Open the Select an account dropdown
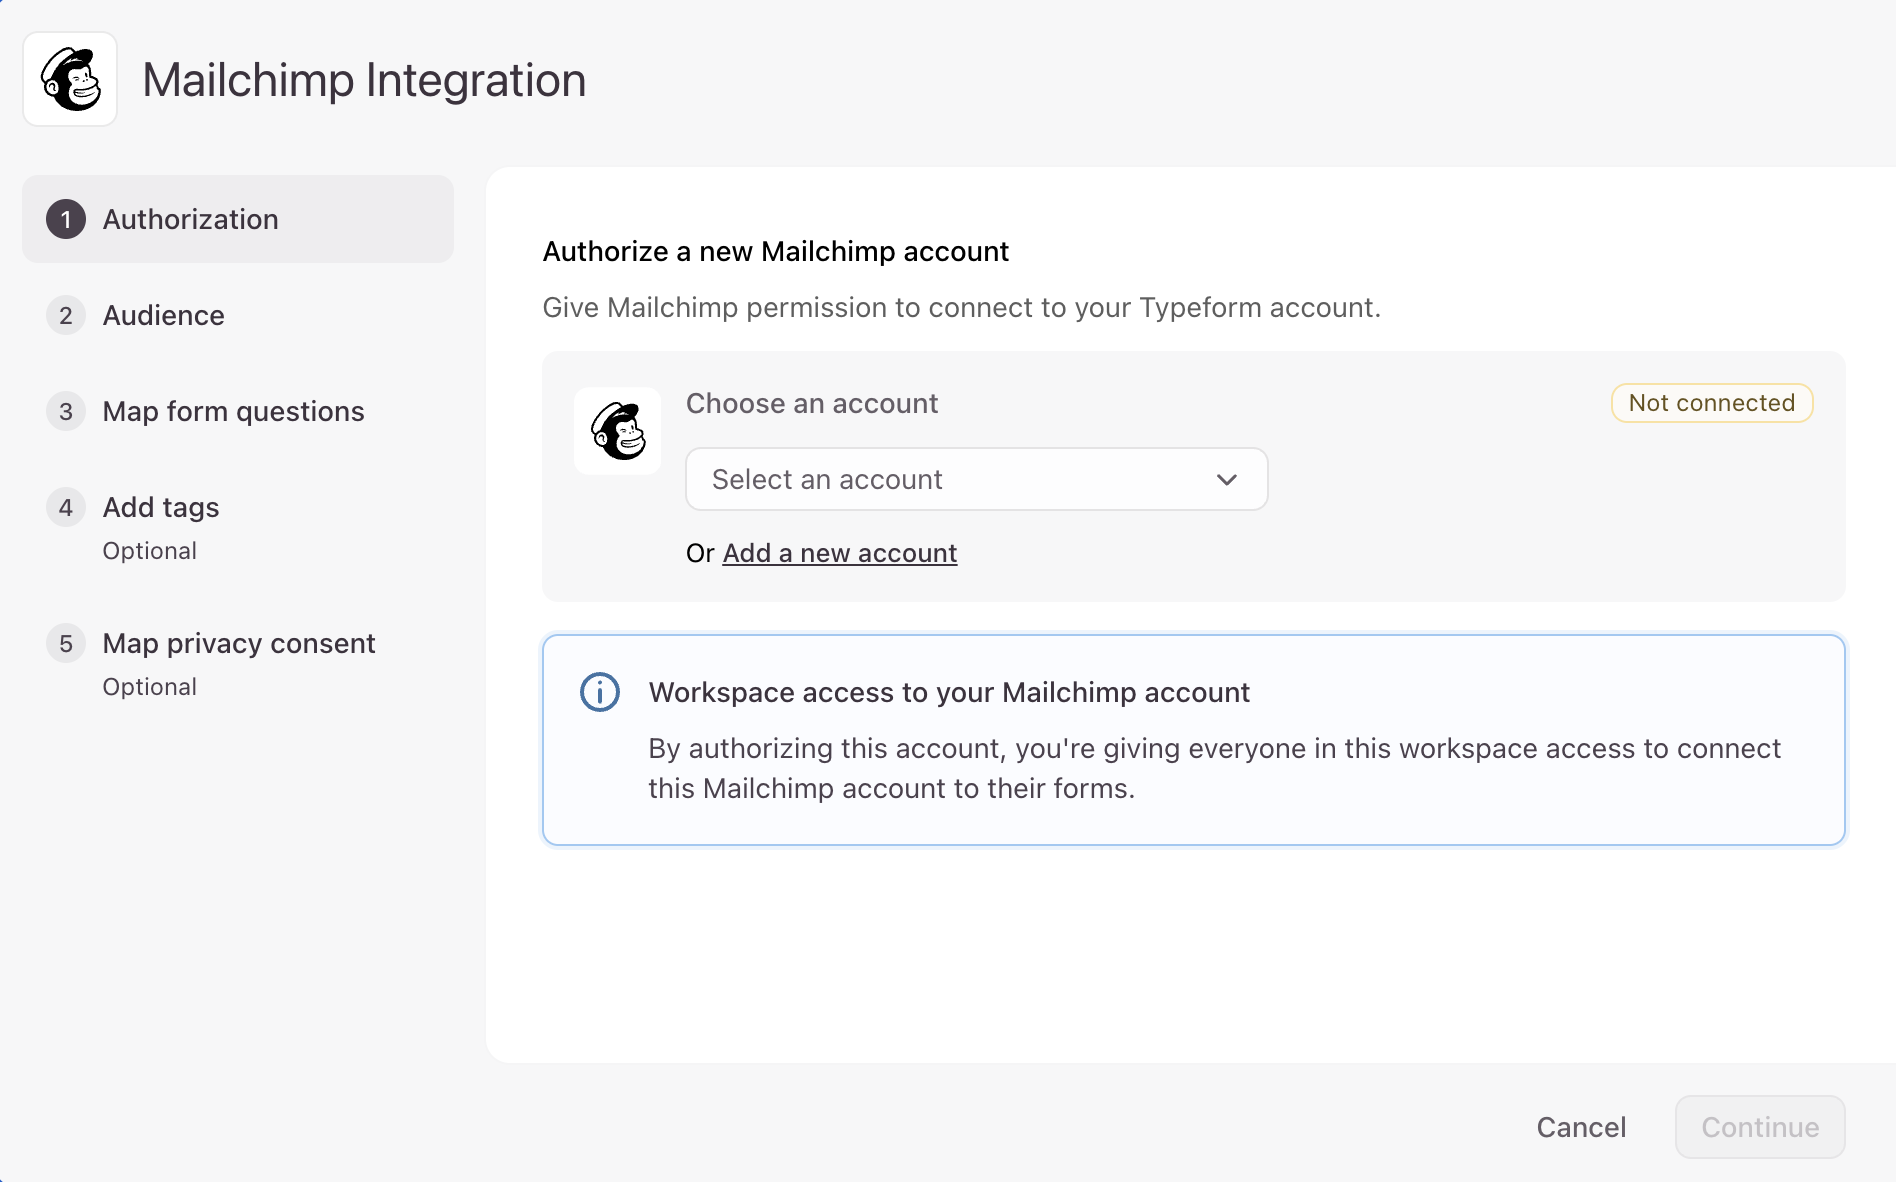 point(977,479)
